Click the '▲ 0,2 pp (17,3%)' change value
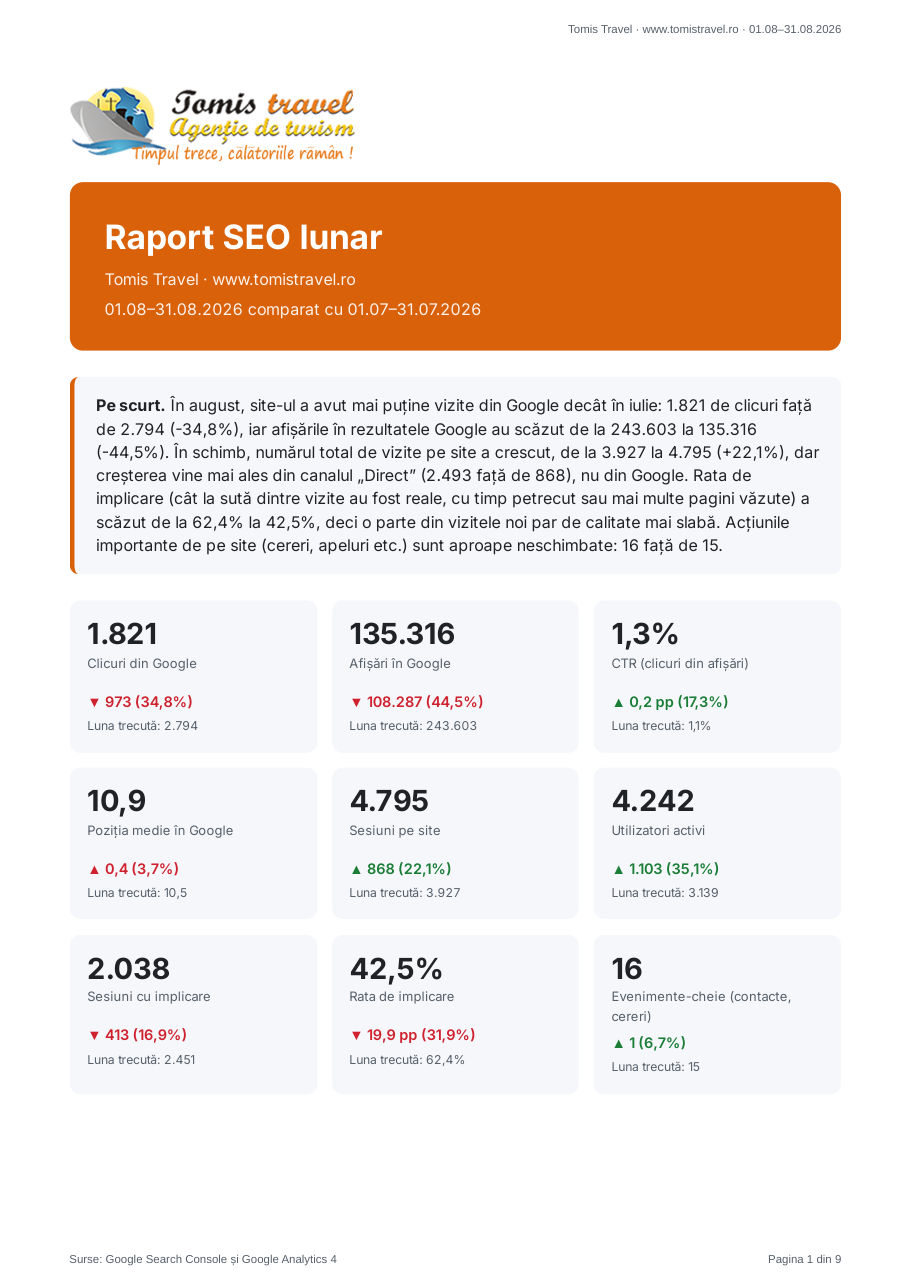Screen dimensions: 911x1288 click(670, 702)
